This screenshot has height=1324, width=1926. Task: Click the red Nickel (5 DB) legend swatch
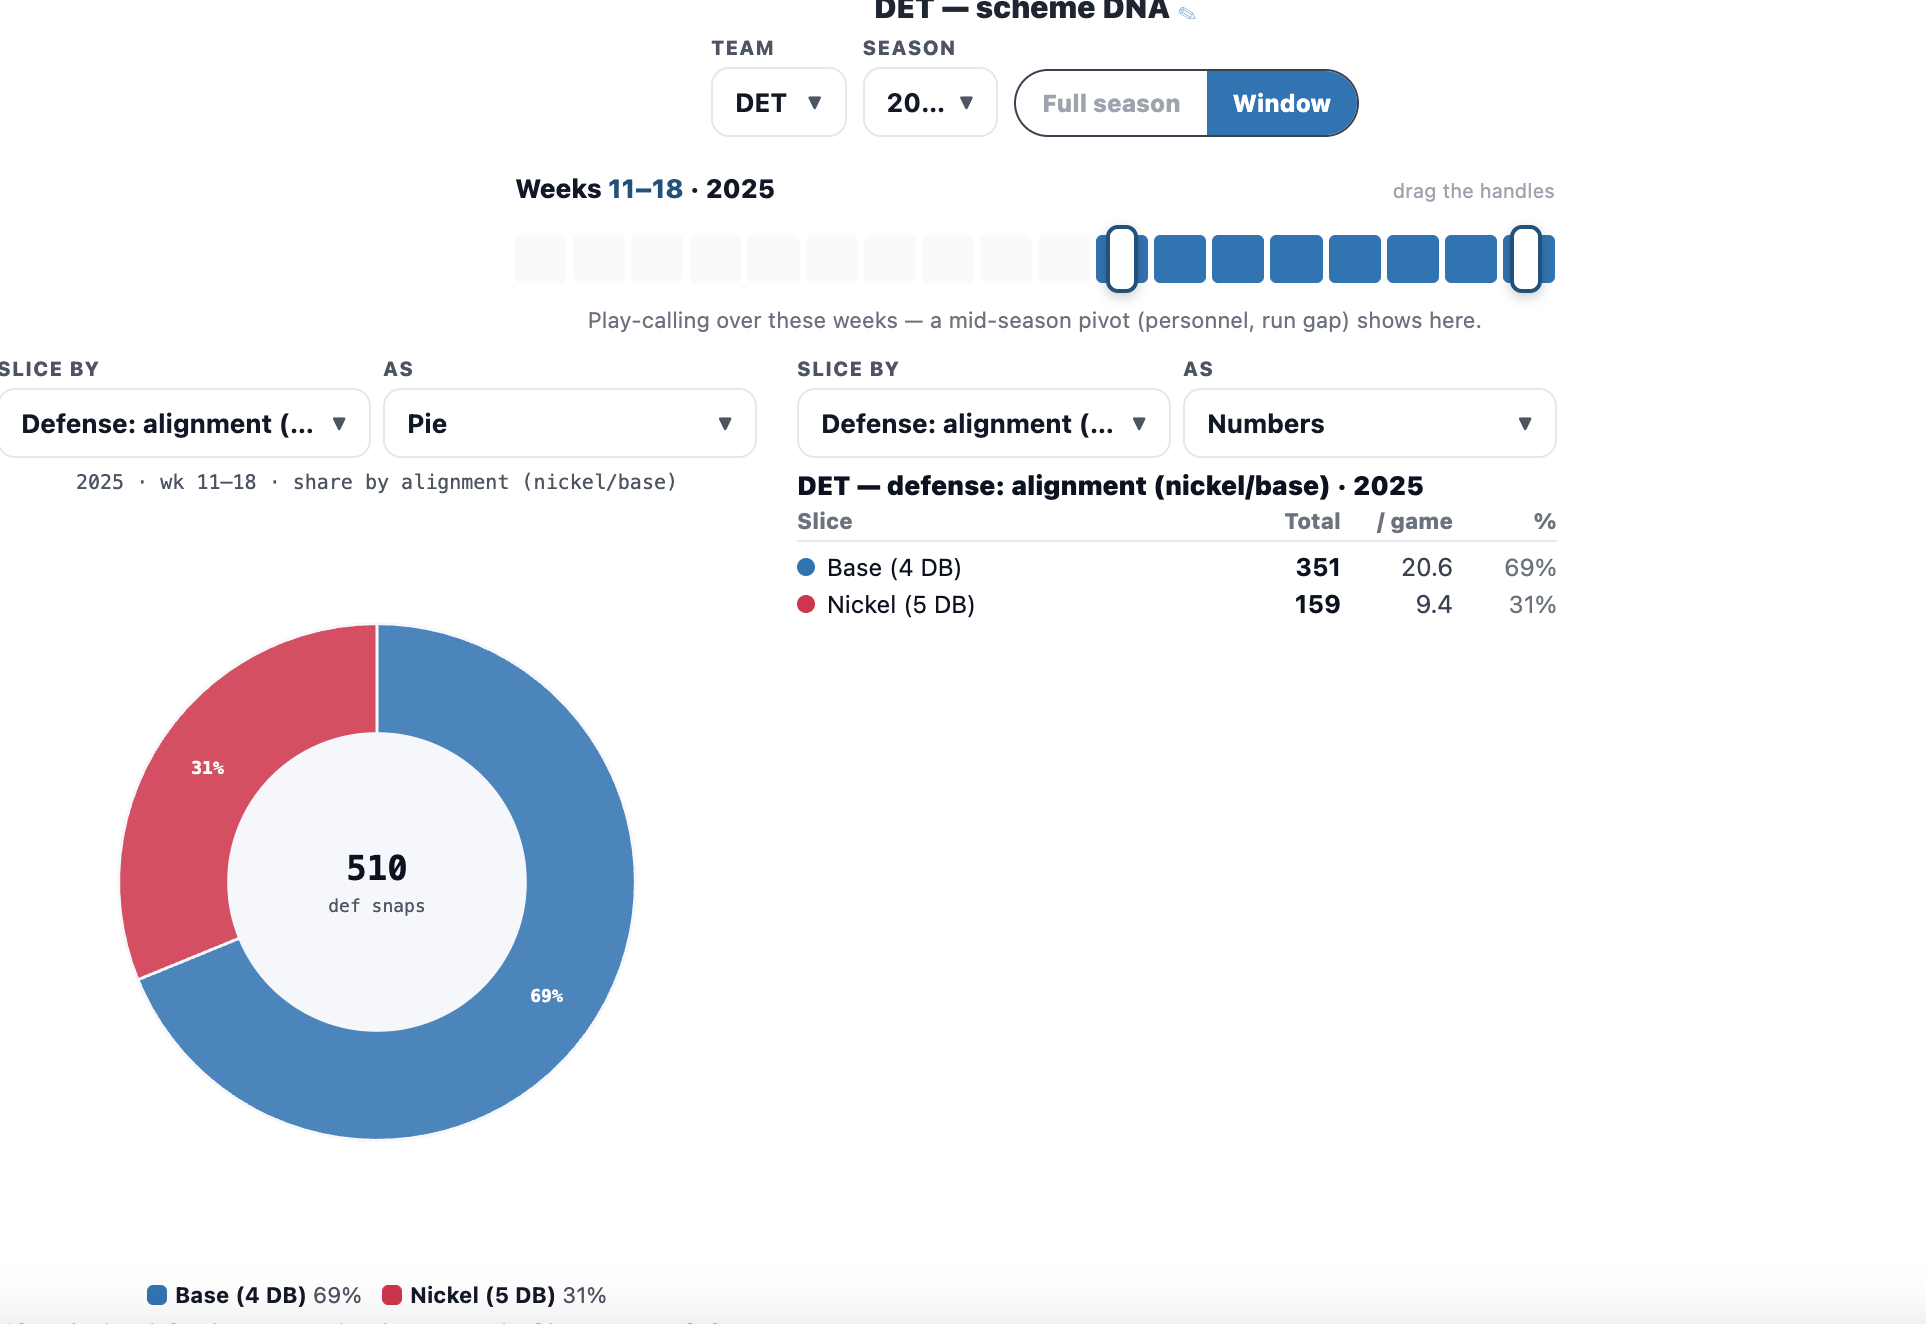point(392,1295)
